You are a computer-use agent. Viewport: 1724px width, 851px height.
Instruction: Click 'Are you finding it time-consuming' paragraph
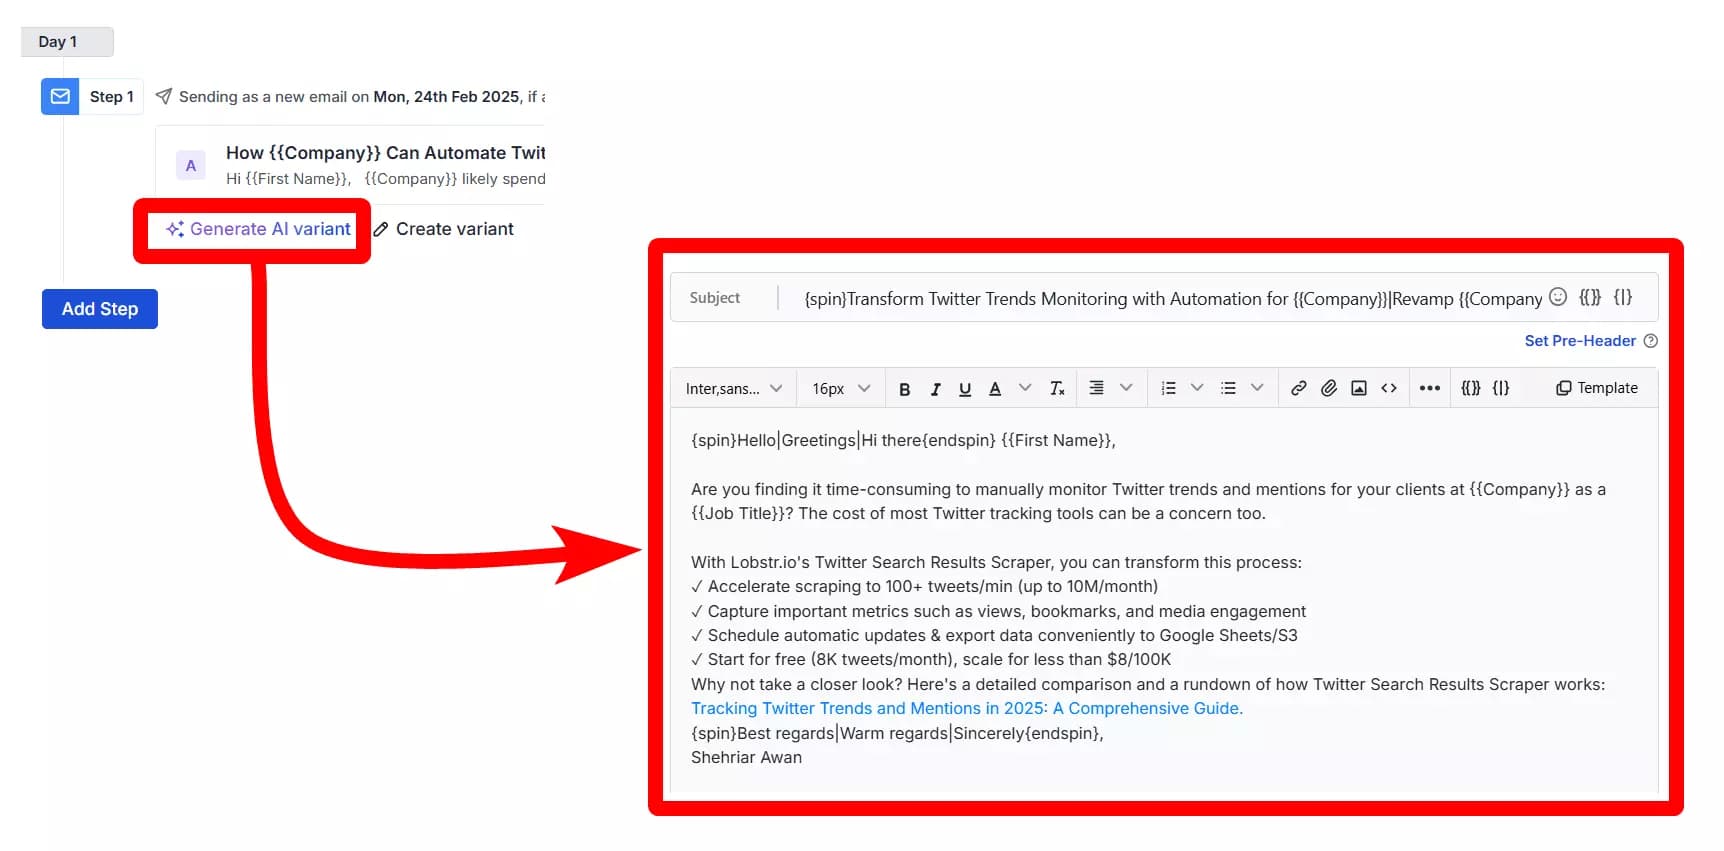click(x=1148, y=501)
